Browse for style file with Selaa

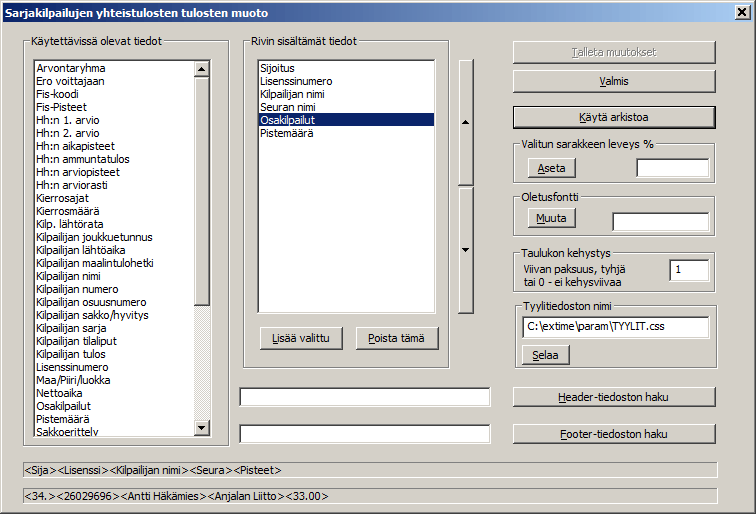(545, 355)
